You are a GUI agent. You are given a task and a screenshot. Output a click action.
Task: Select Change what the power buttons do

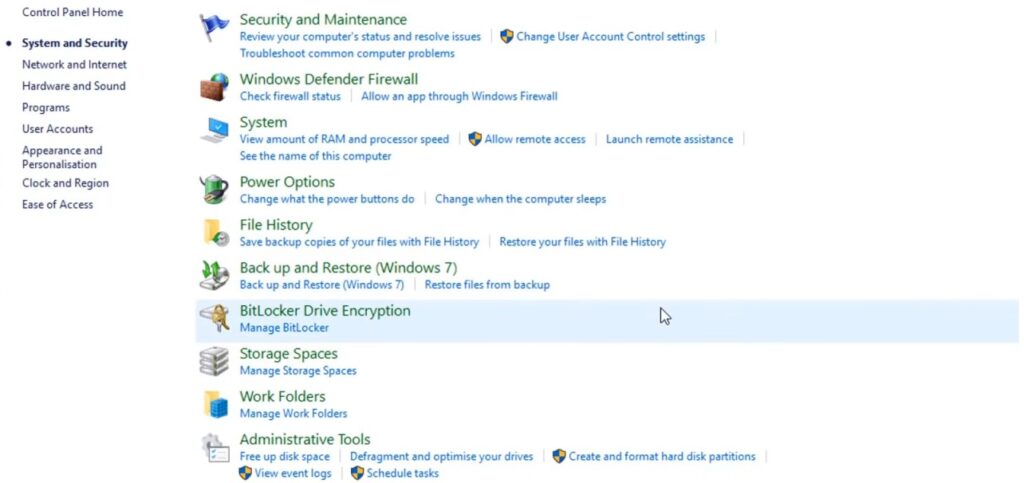(327, 198)
